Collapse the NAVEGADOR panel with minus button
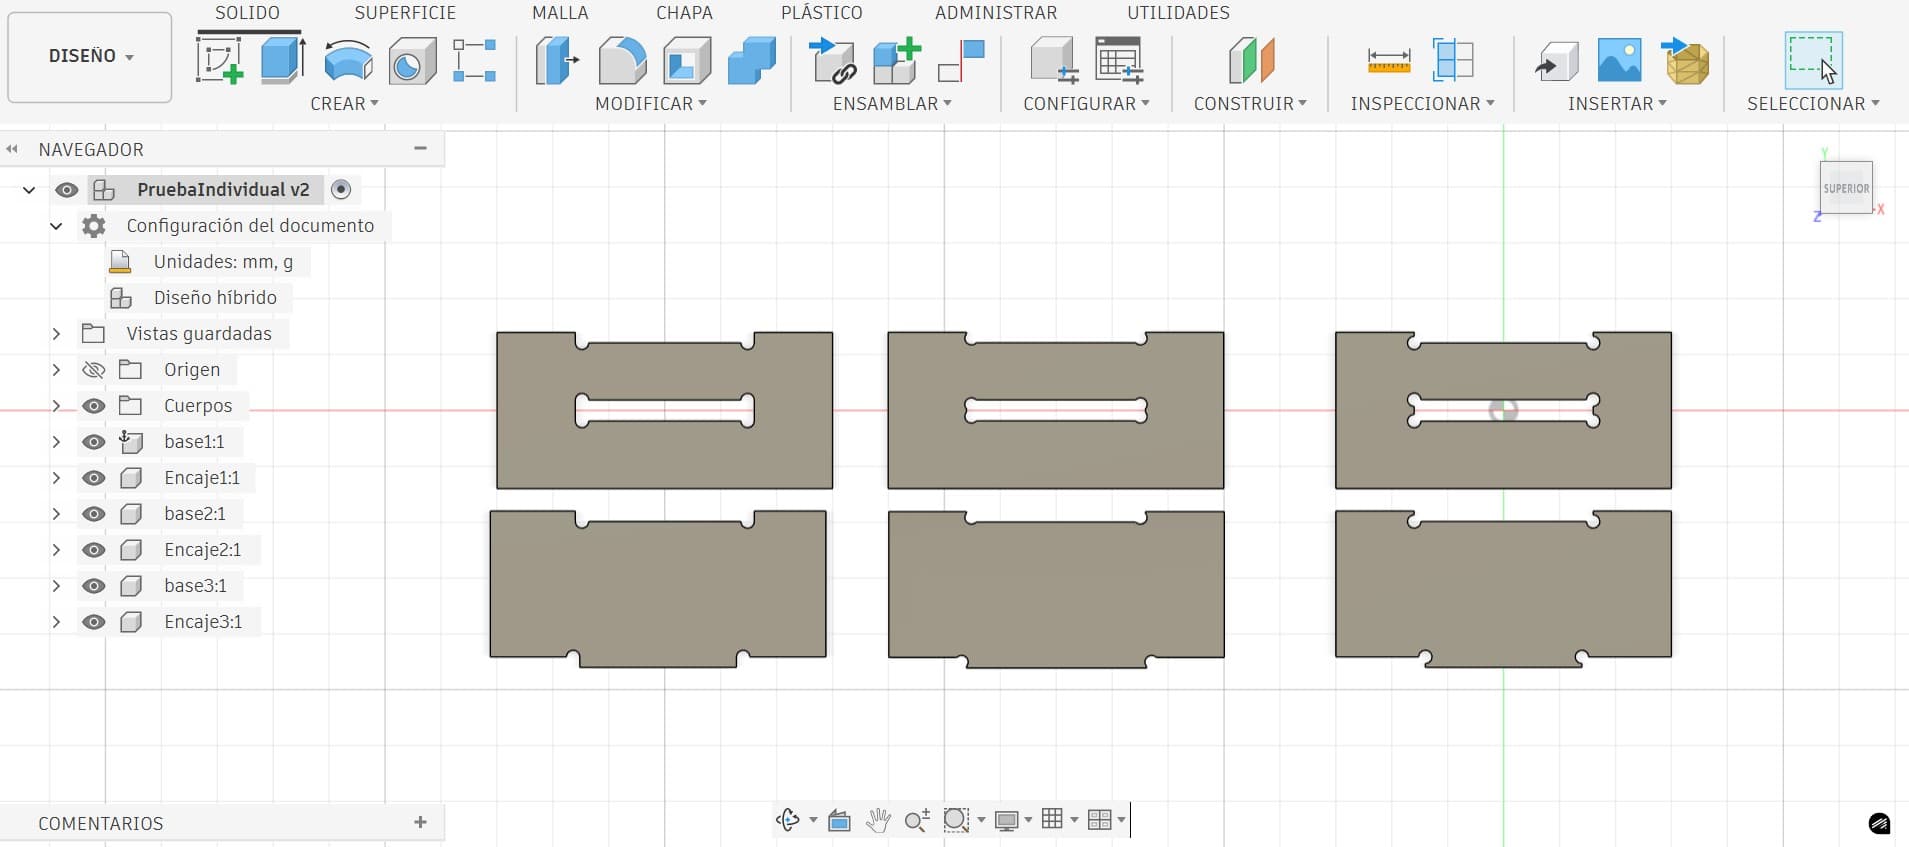Viewport: 1909px width, 847px height. 421,148
